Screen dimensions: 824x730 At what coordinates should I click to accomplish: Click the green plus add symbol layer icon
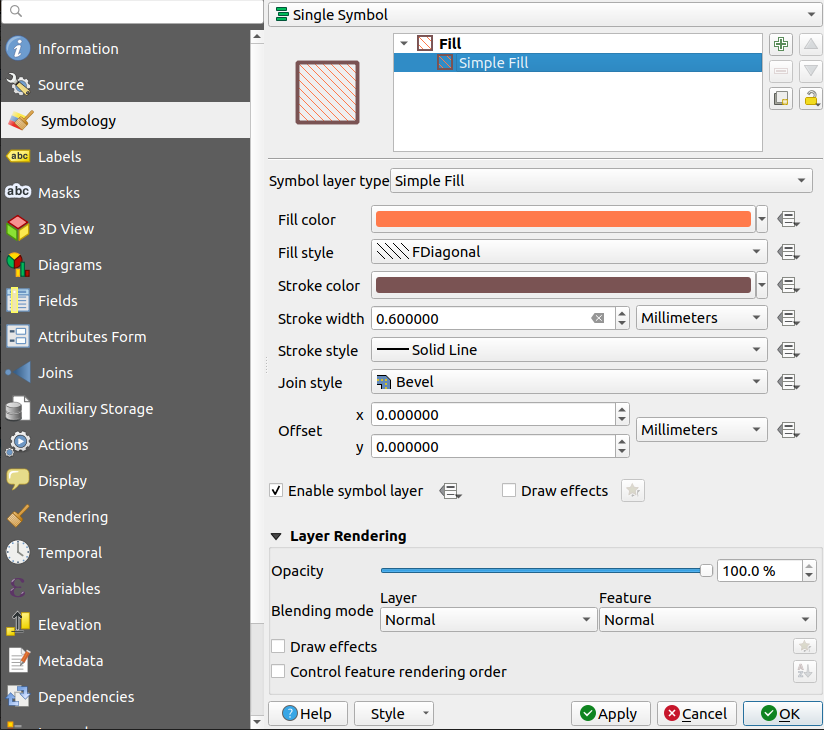point(780,44)
